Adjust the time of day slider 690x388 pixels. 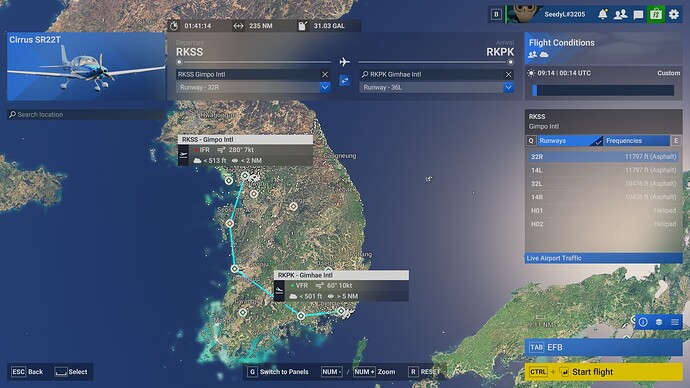tap(603, 90)
